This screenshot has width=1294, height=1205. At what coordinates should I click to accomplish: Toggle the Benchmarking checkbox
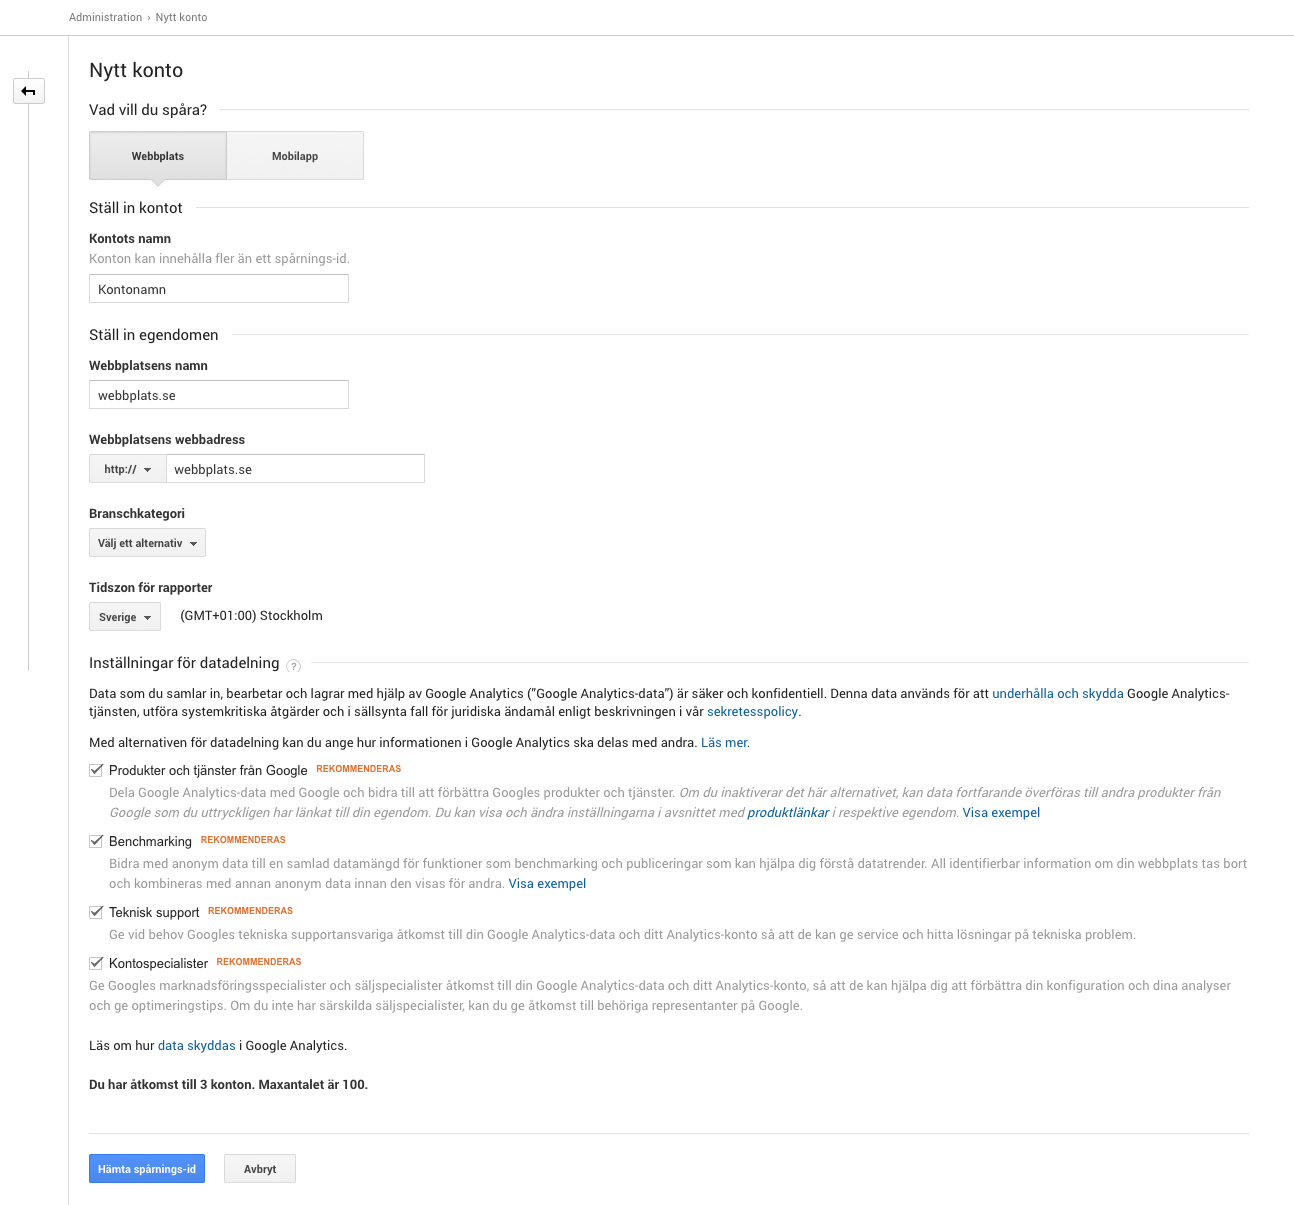click(96, 841)
